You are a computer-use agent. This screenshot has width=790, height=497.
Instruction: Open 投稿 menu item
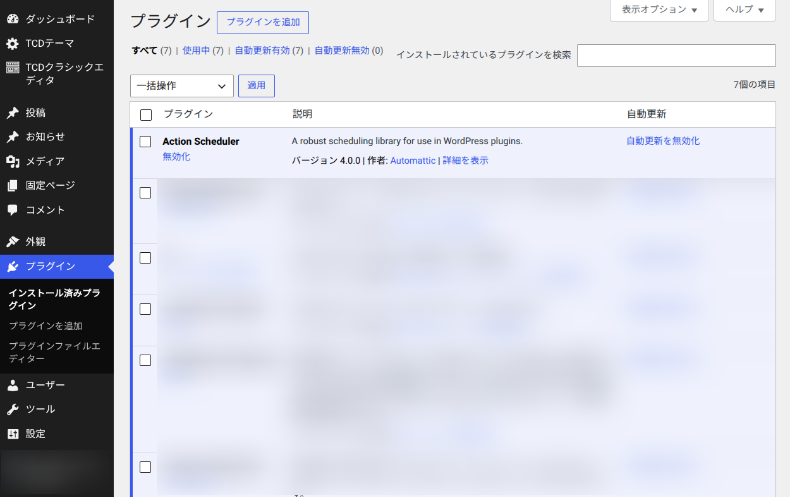pyautogui.click(x=57, y=113)
